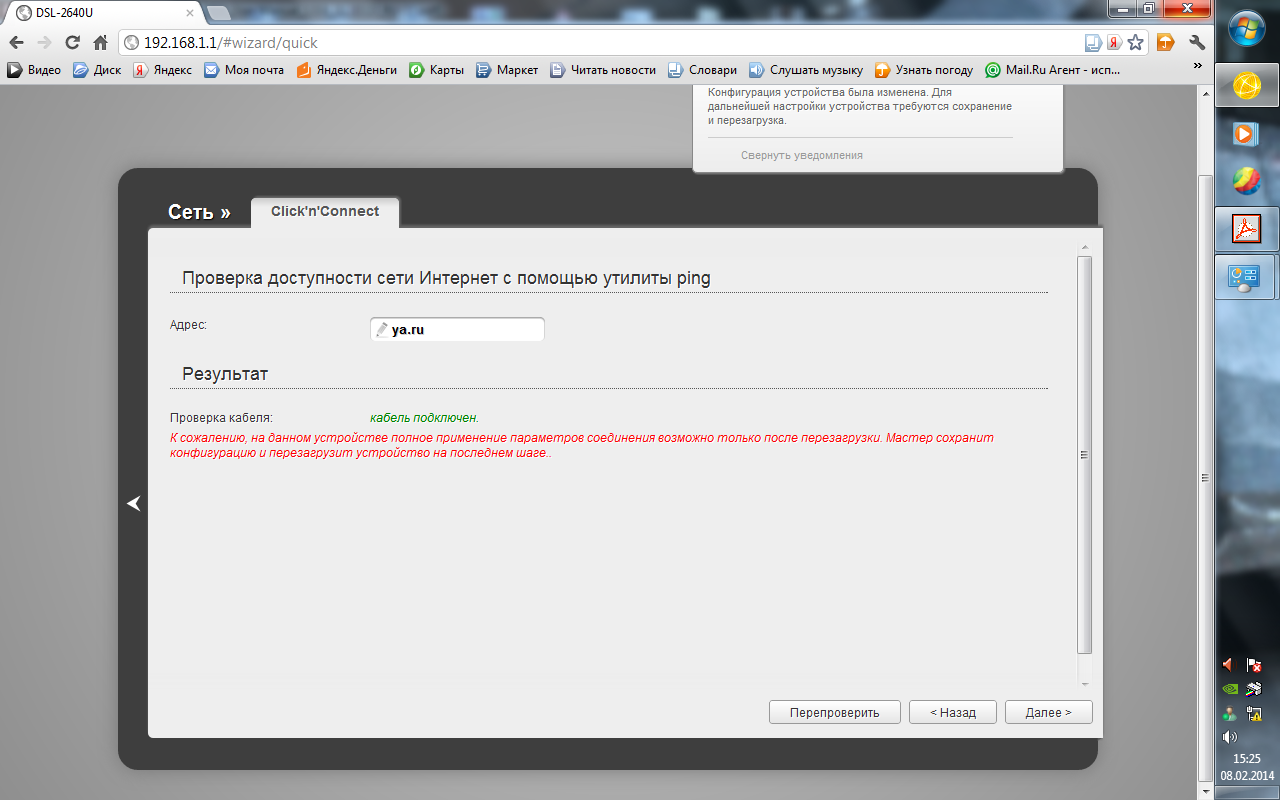
Task: Click the Далее > button
Action: click(x=1049, y=712)
